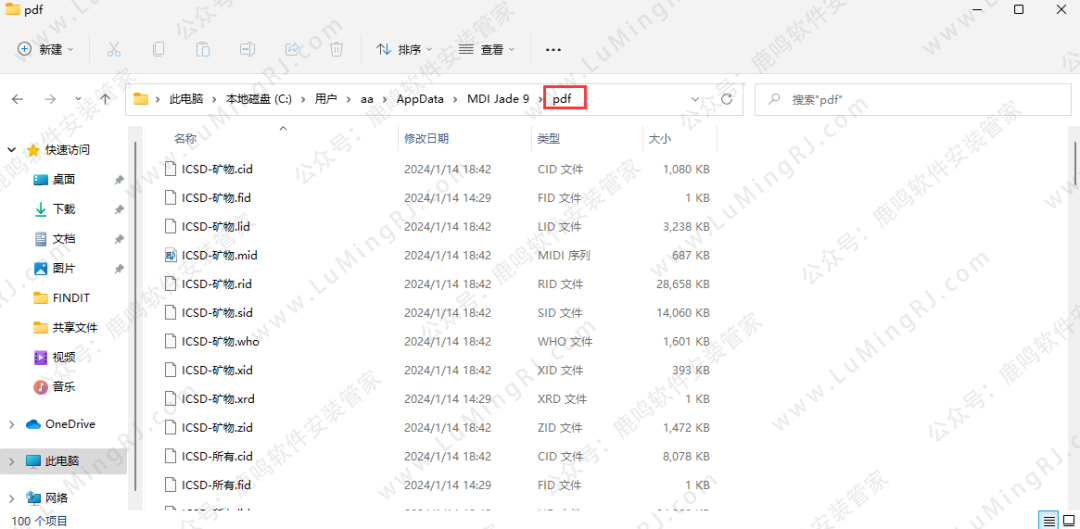
Task: Click the Cut scissors icon in toolbar
Action: pos(113,49)
